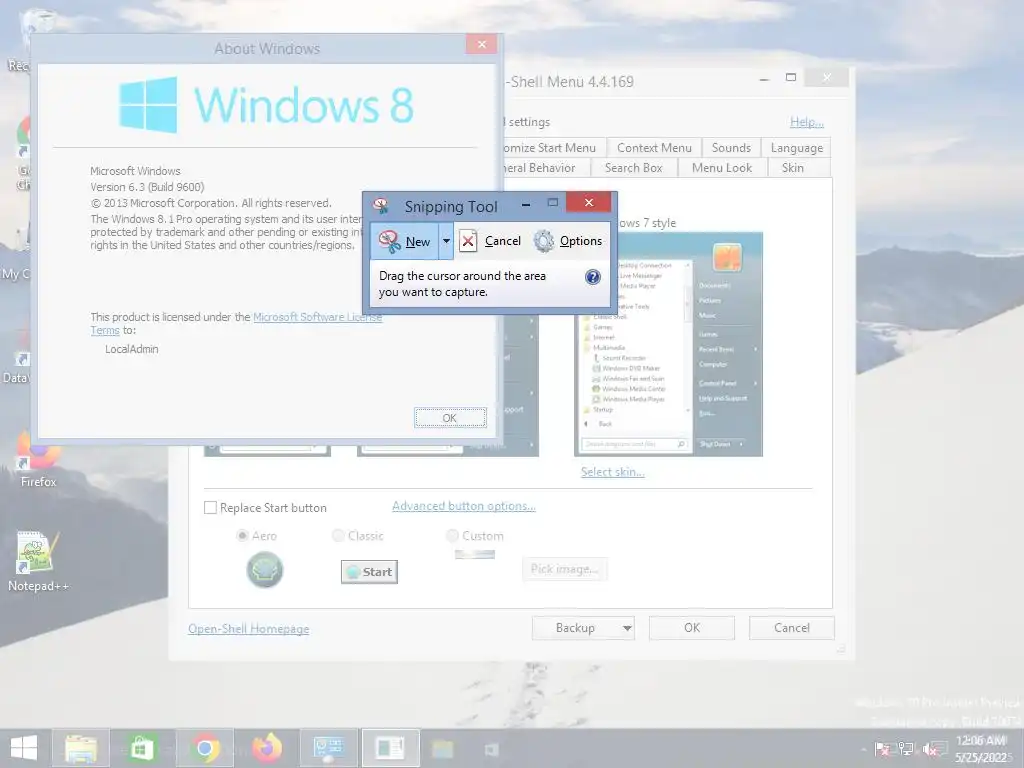This screenshot has height=768, width=1024.
Task: Open the New snip type dropdown arrow
Action: pyautogui.click(x=446, y=242)
